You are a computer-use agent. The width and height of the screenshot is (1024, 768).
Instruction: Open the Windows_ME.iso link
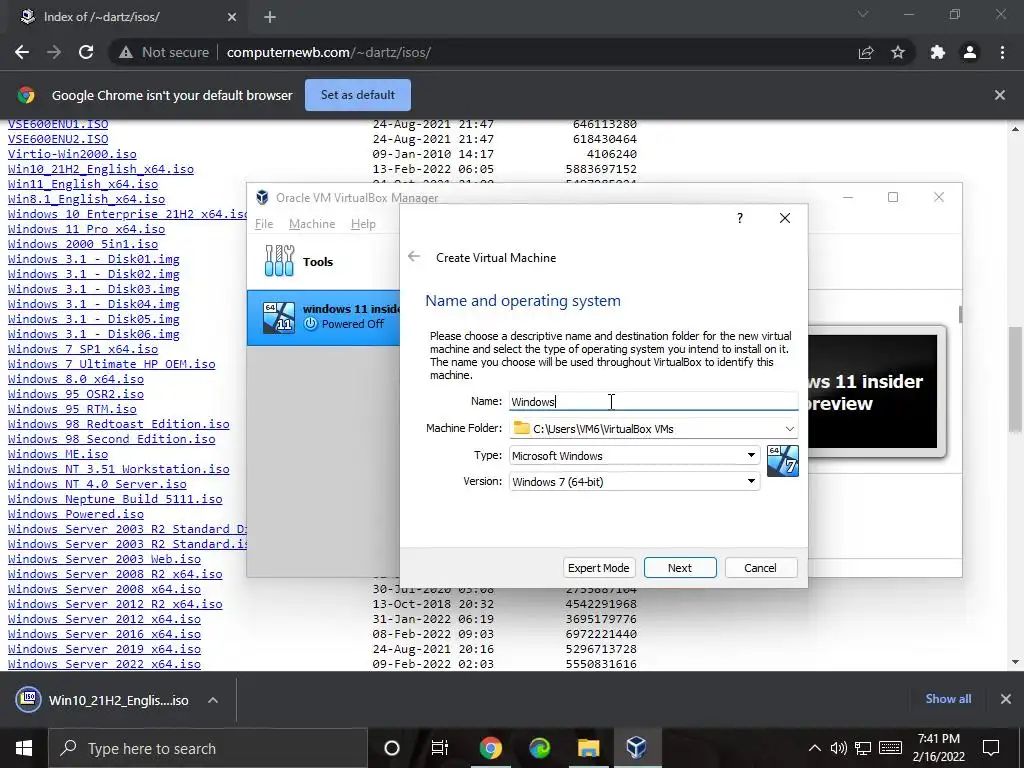(x=58, y=455)
